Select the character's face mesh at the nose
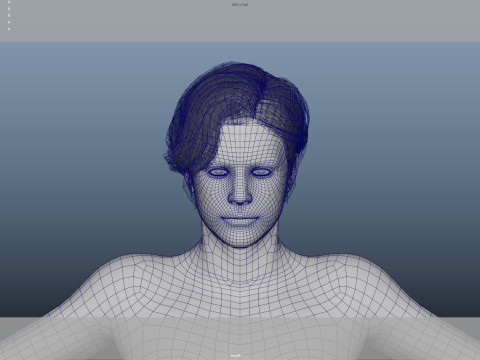Viewport: 480px width, 360px height. (x=240, y=192)
